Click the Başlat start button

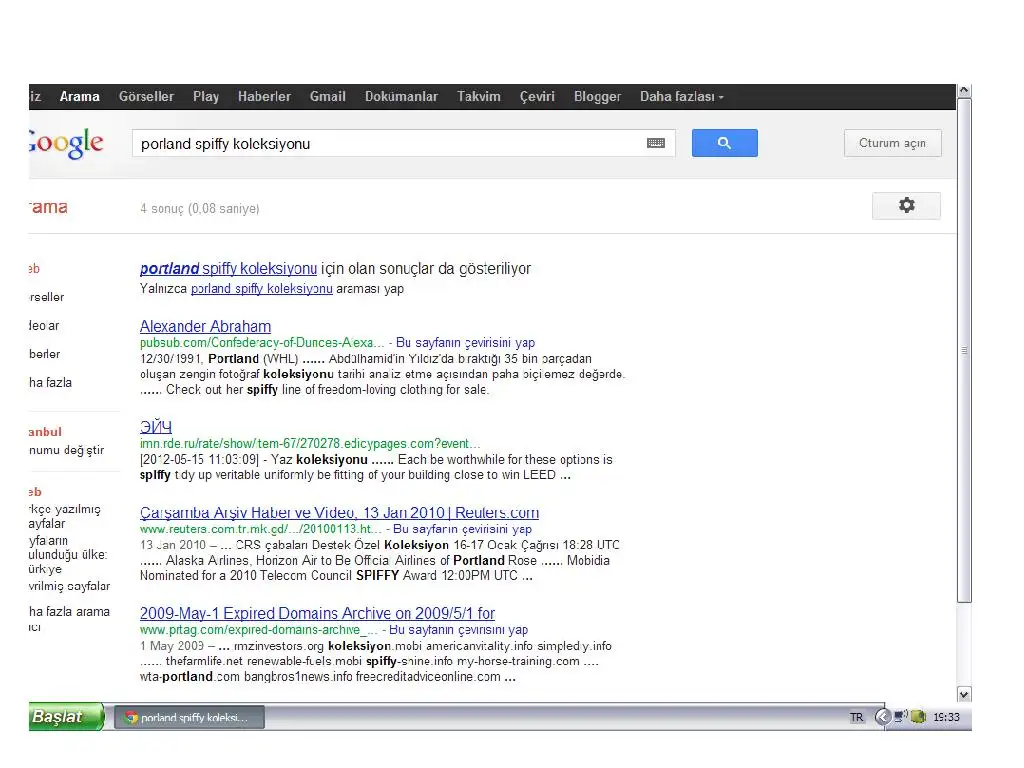pyautogui.click(x=66, y=716)
